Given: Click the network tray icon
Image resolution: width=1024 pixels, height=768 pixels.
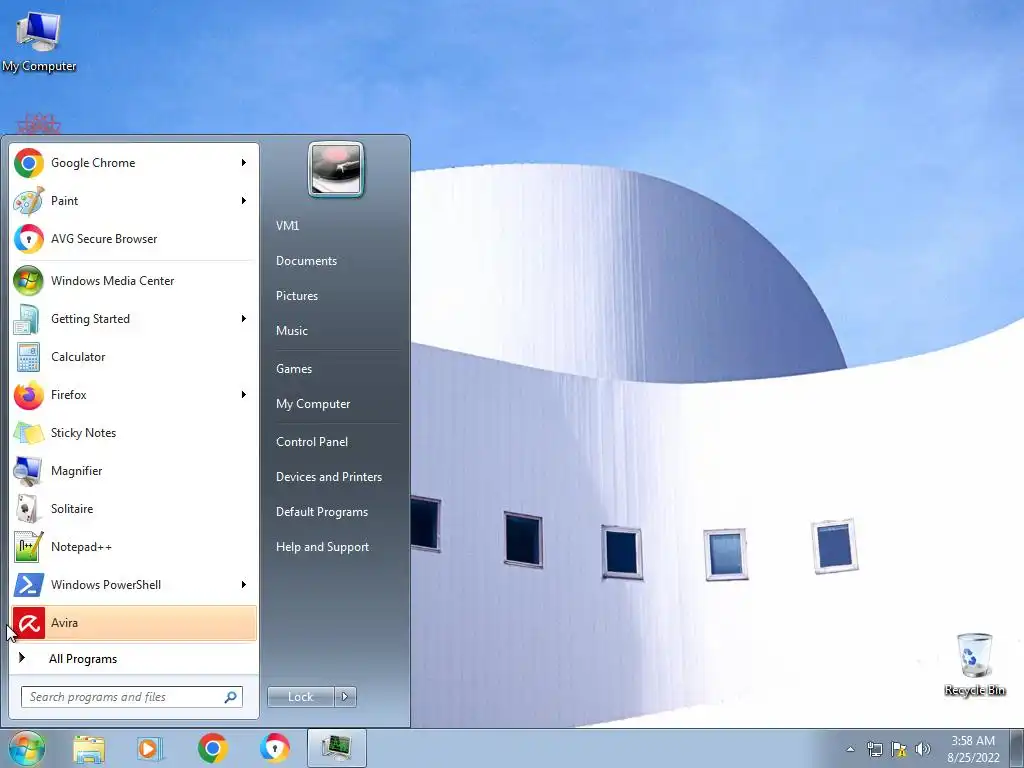Looking at the screenshot, I should tap(874, 749).
